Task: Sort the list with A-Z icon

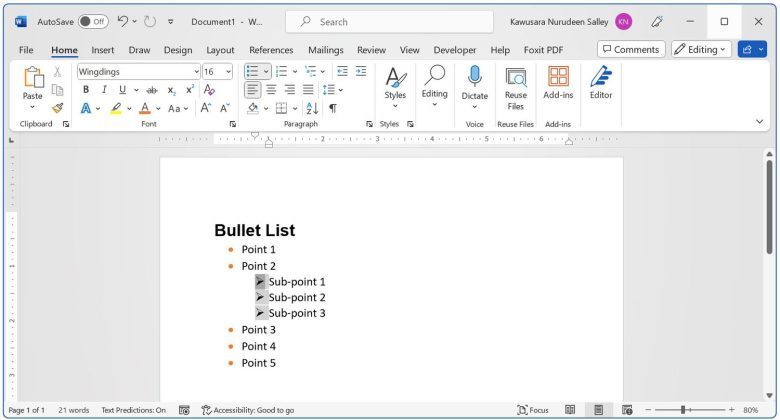Action: click(x=312, y=108)
